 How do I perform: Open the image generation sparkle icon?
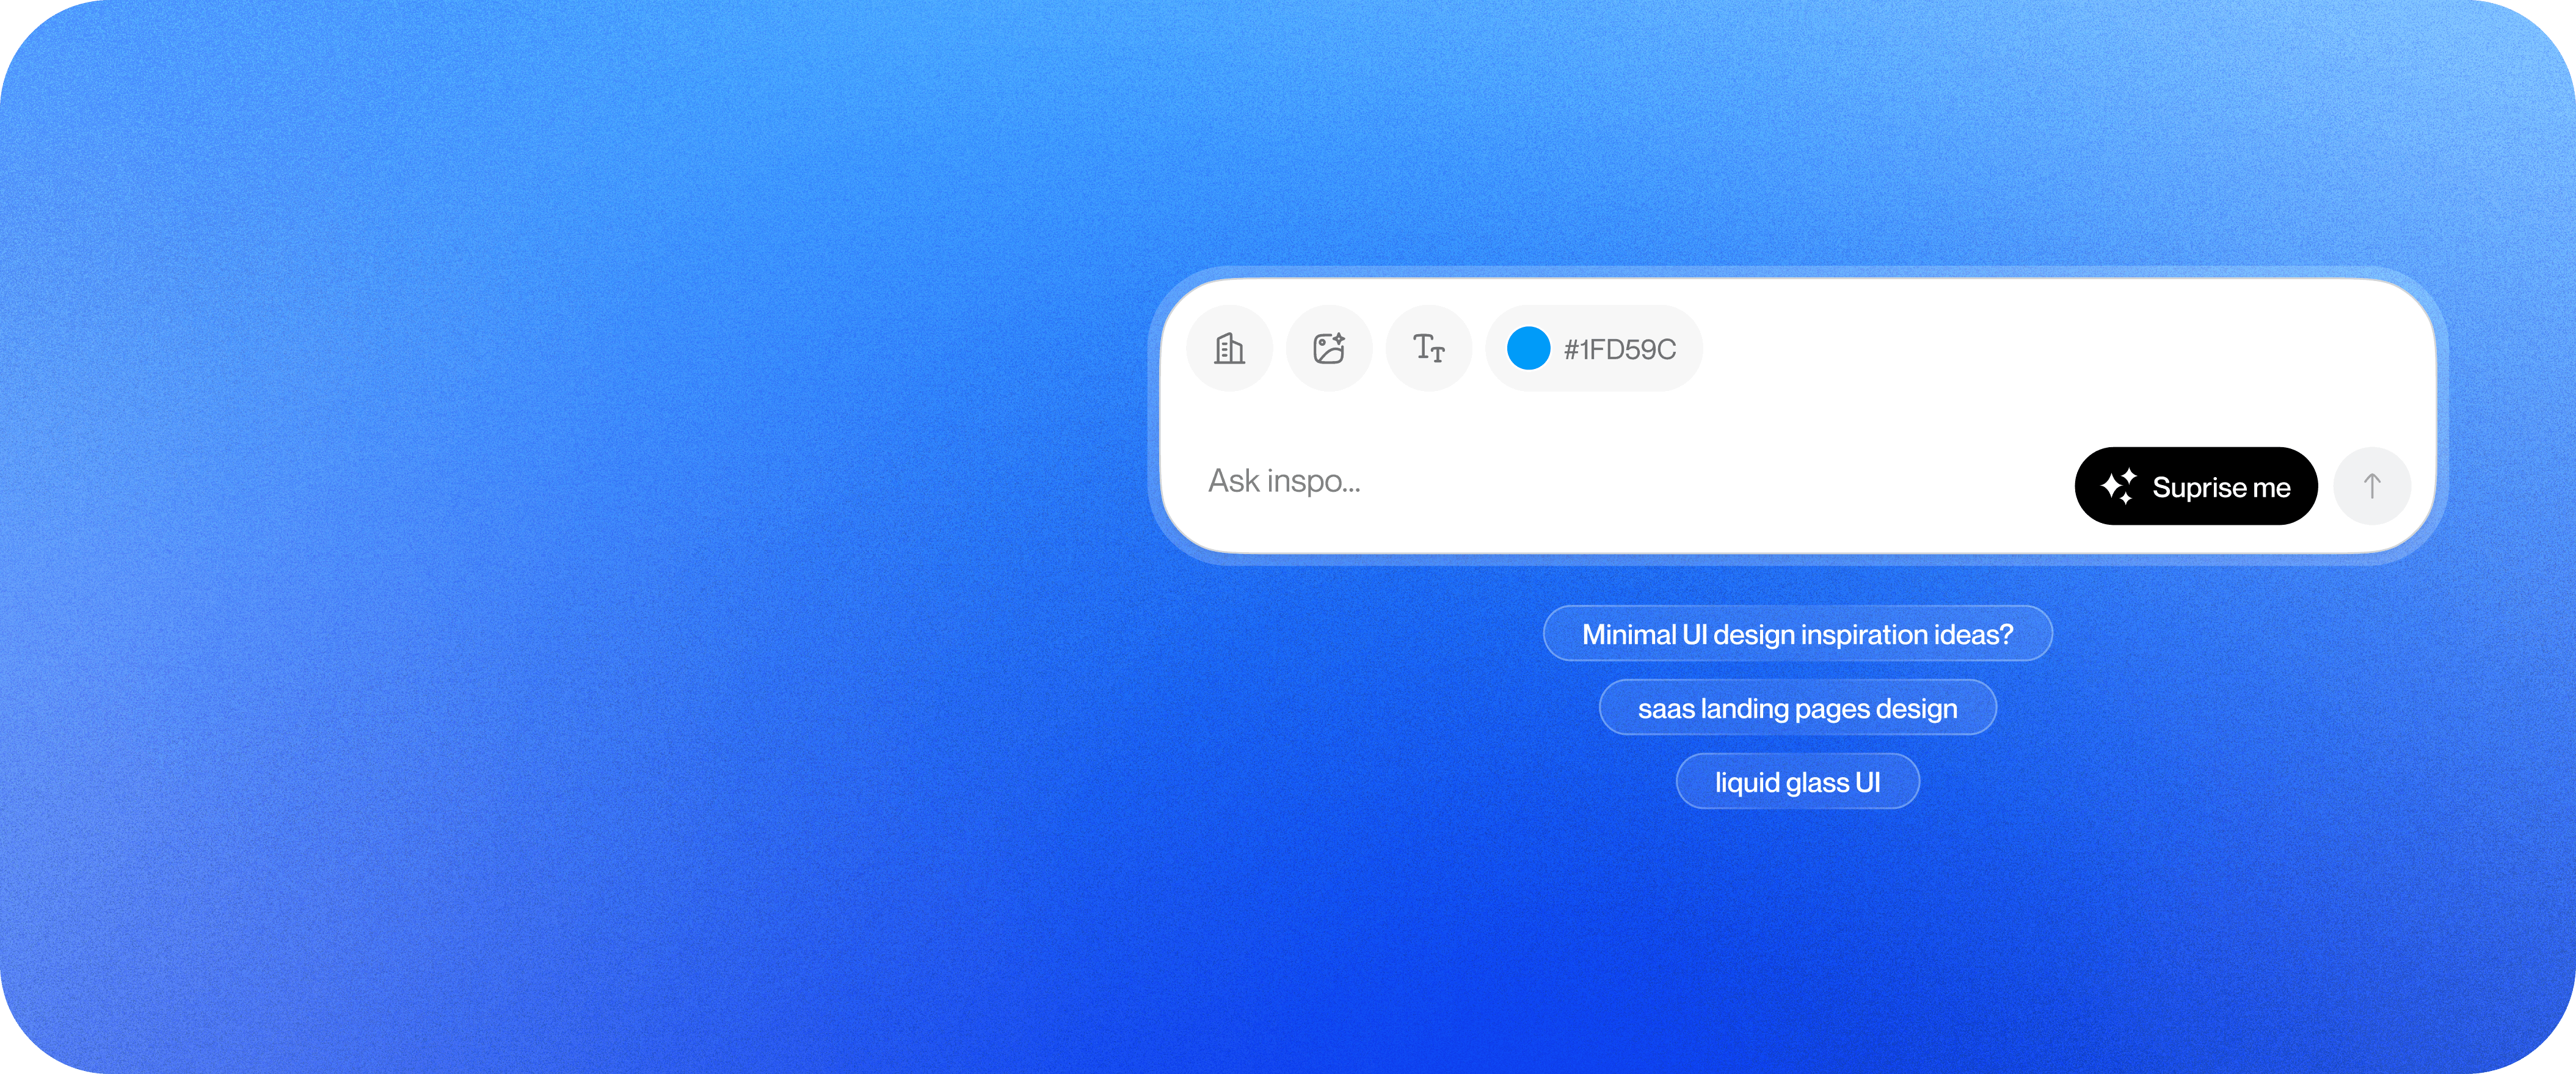click(x=1329, y=348)
